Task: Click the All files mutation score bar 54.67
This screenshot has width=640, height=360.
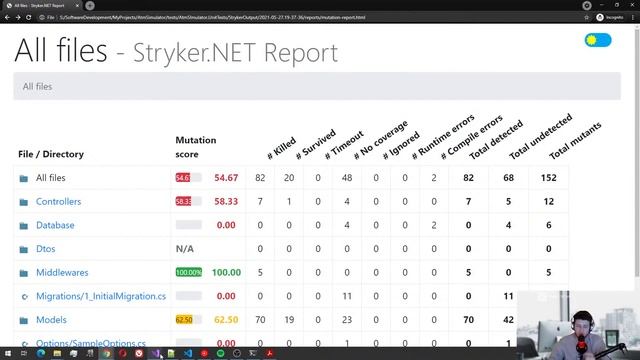Action: point(189,178)
